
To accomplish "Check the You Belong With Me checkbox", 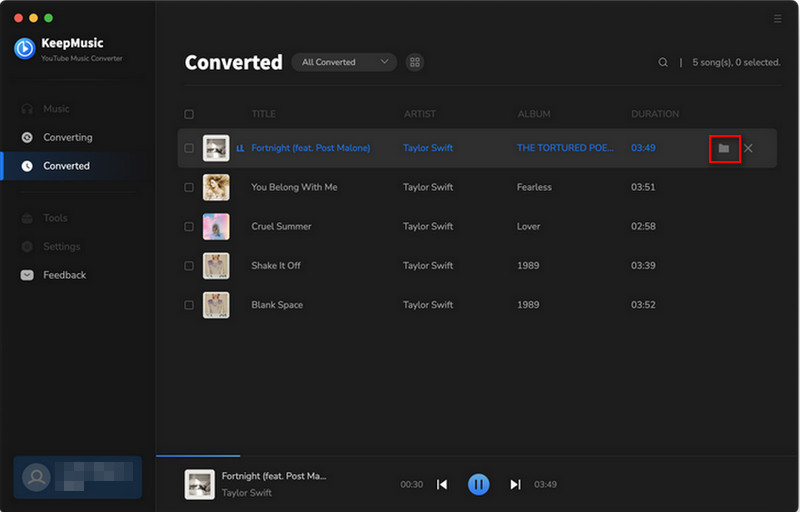I will 189,188.
